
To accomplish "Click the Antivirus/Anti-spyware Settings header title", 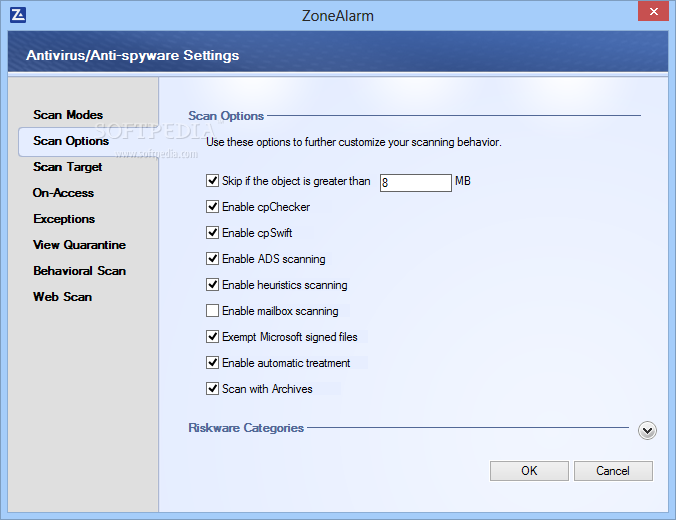I will (x=133, y=55).
